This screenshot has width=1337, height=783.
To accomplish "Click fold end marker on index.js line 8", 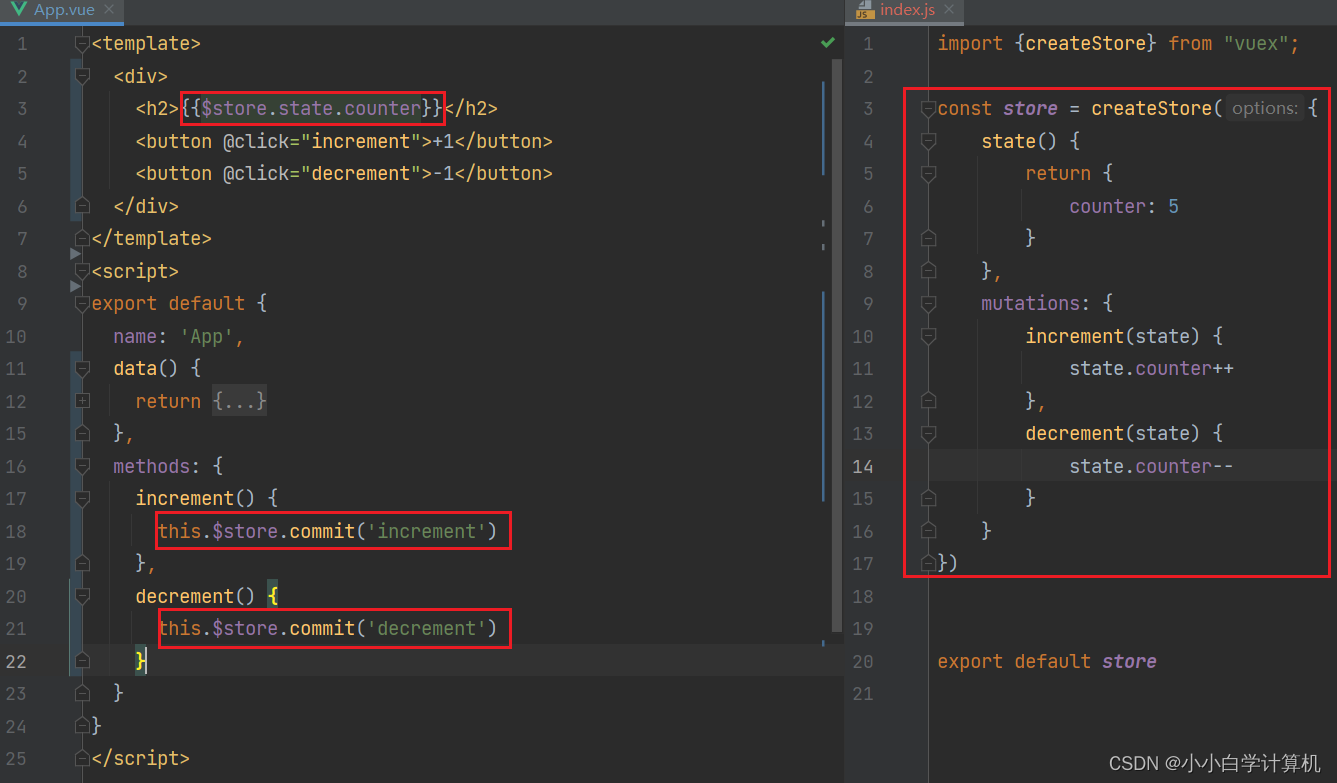I will coord(928,271).
